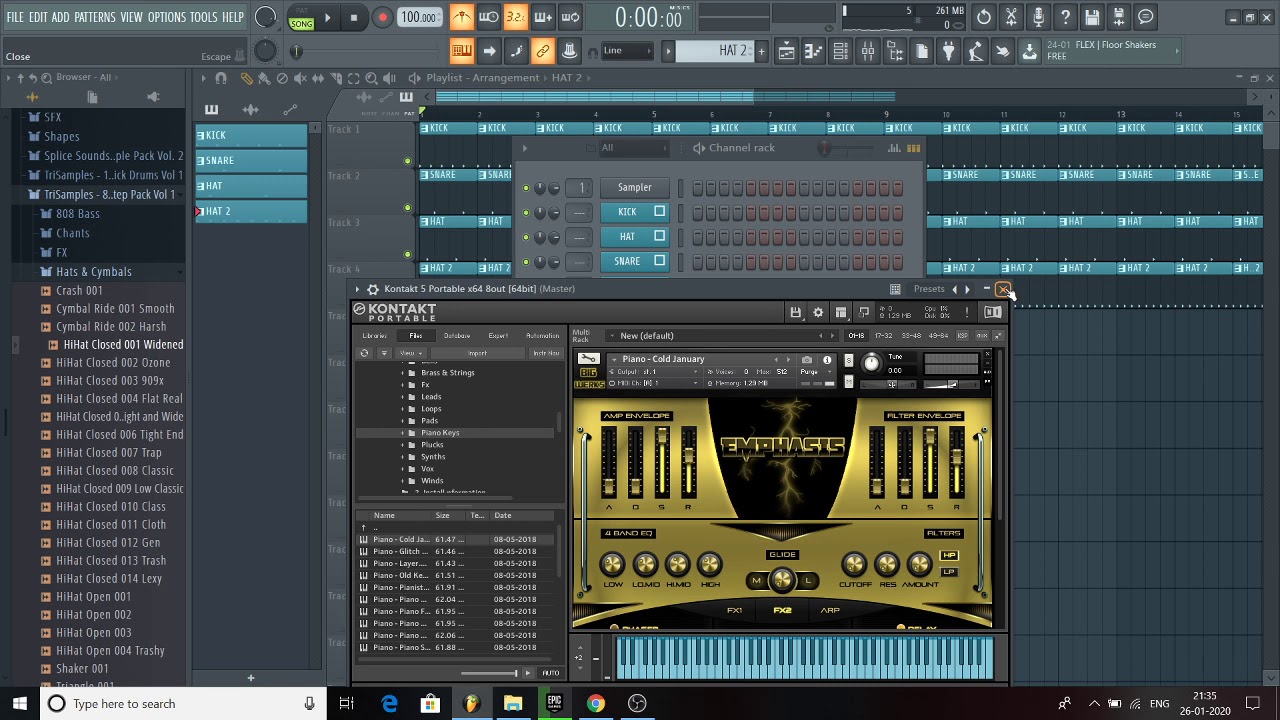Click the microphone recording icon in top toolbar
1280x720 pixels.
pos(1038,17)
